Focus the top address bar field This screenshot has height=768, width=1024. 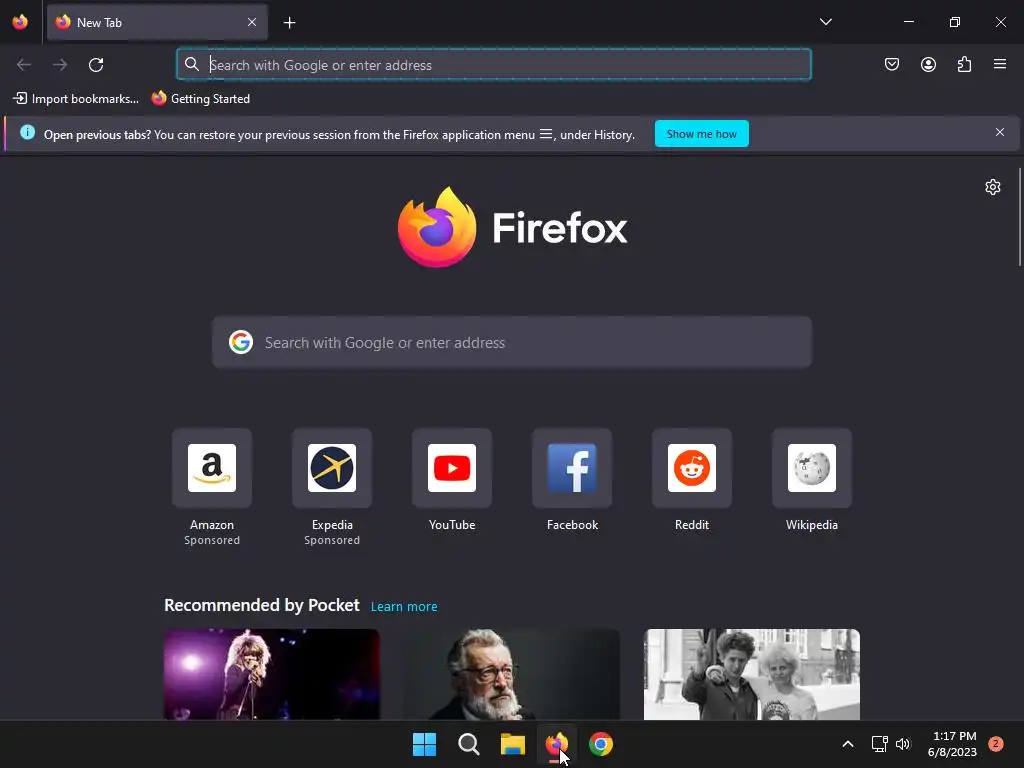[494, 65]
